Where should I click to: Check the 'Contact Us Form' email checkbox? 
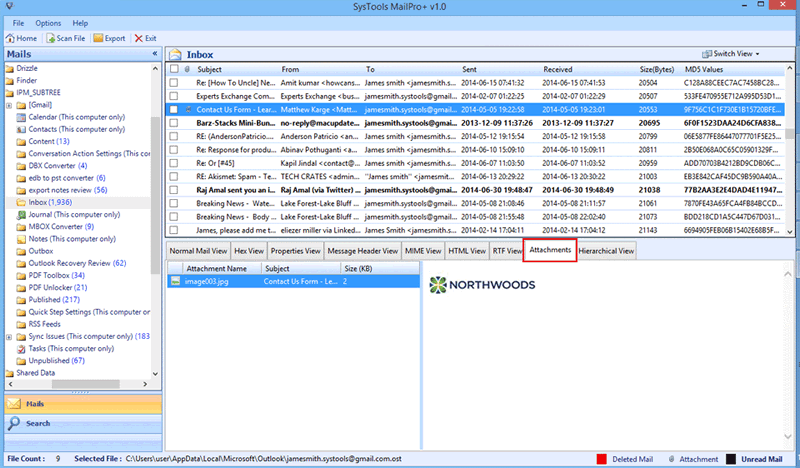coord(174,109)
